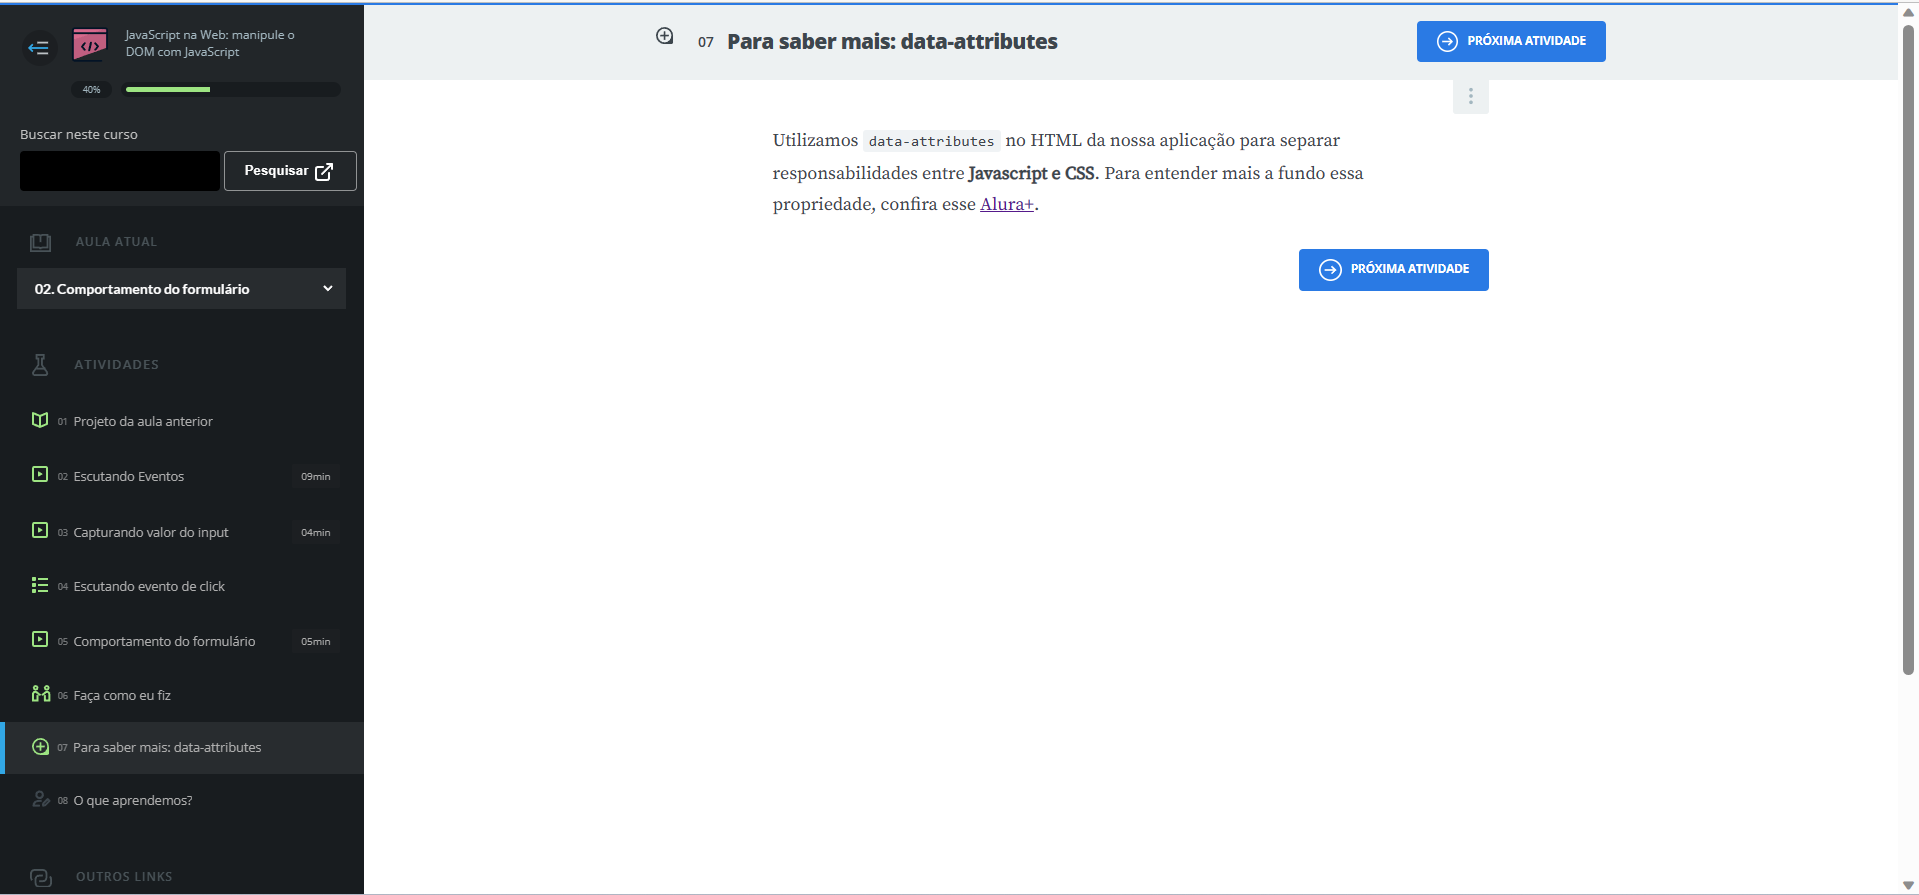Click video icon for Comportamento do formulário activity
The height and width of the screenshot is (895, 1919).
(40, 639)
